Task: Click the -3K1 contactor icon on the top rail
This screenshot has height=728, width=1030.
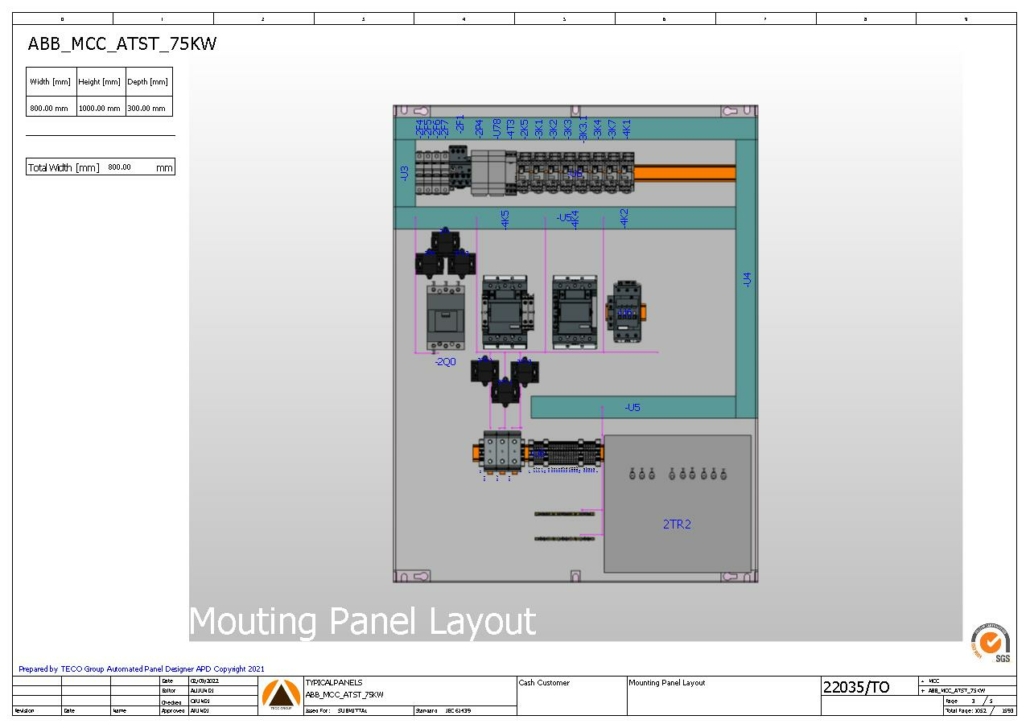Action: tap(541, 170)
